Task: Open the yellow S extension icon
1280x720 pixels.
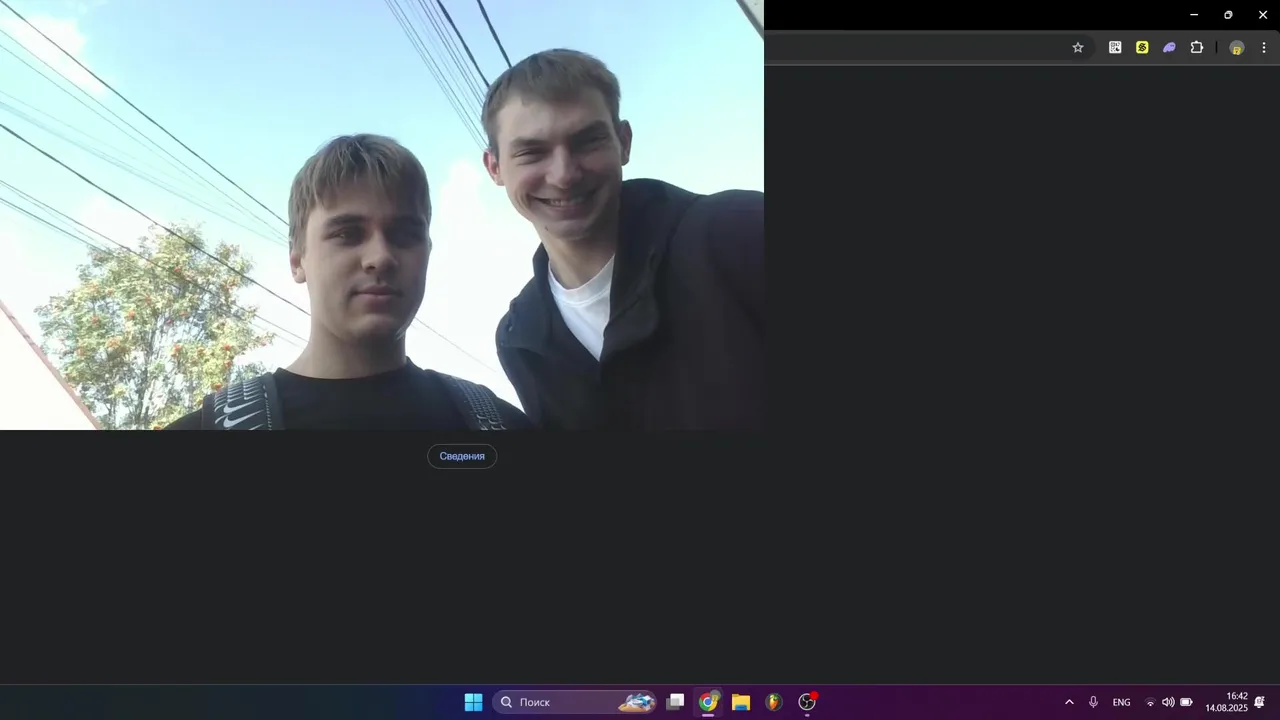Action: 1142,47
